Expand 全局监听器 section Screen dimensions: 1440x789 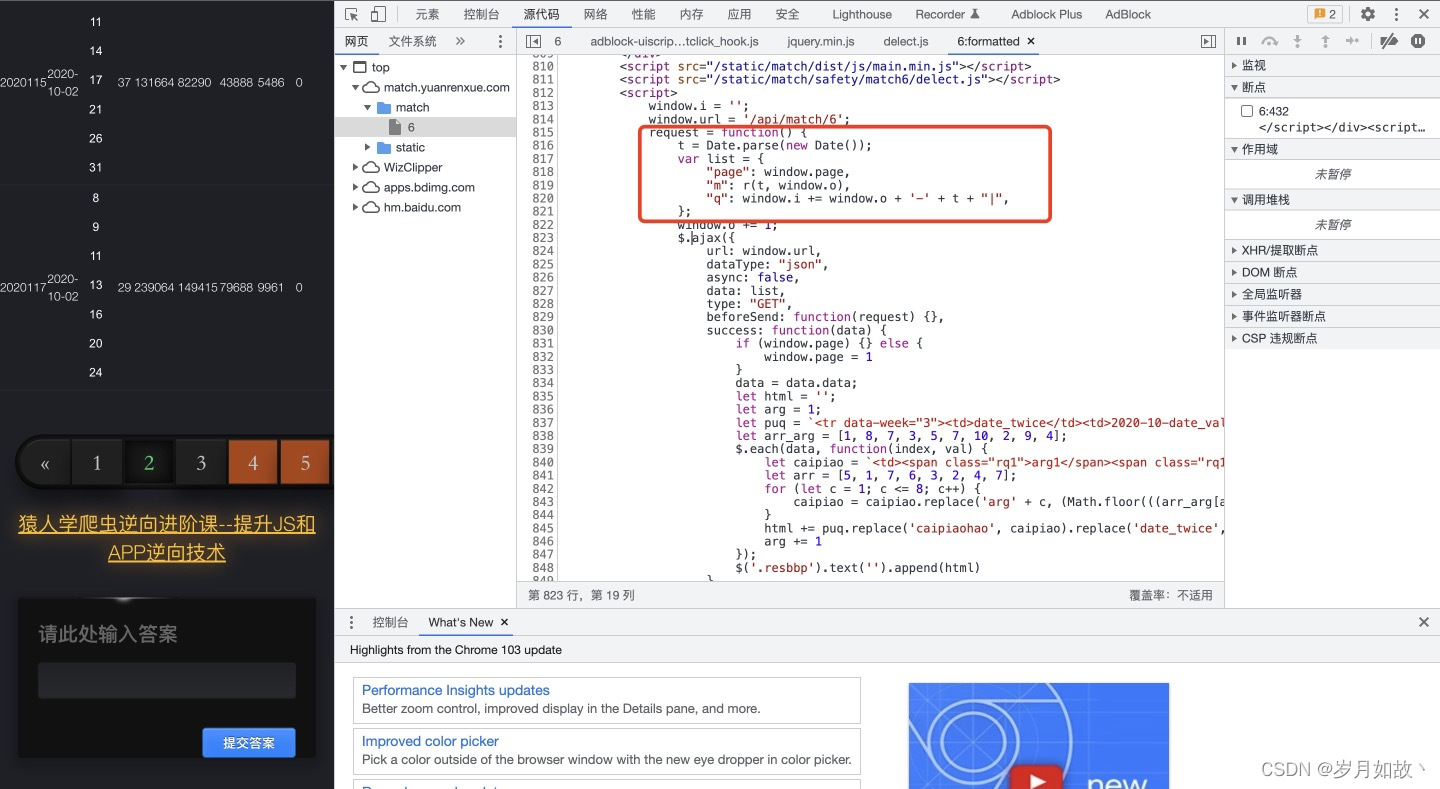coord(1332,294)
